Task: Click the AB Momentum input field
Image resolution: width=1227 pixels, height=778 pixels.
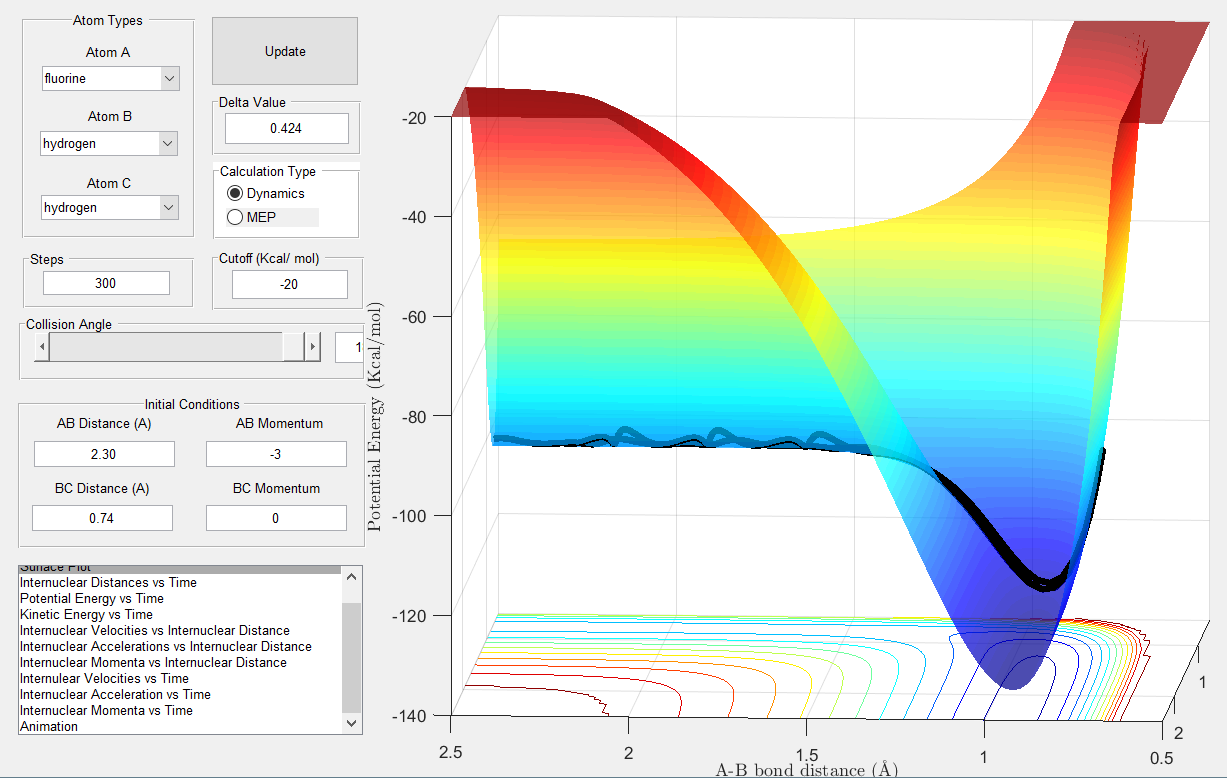Action: click(275, 454)
